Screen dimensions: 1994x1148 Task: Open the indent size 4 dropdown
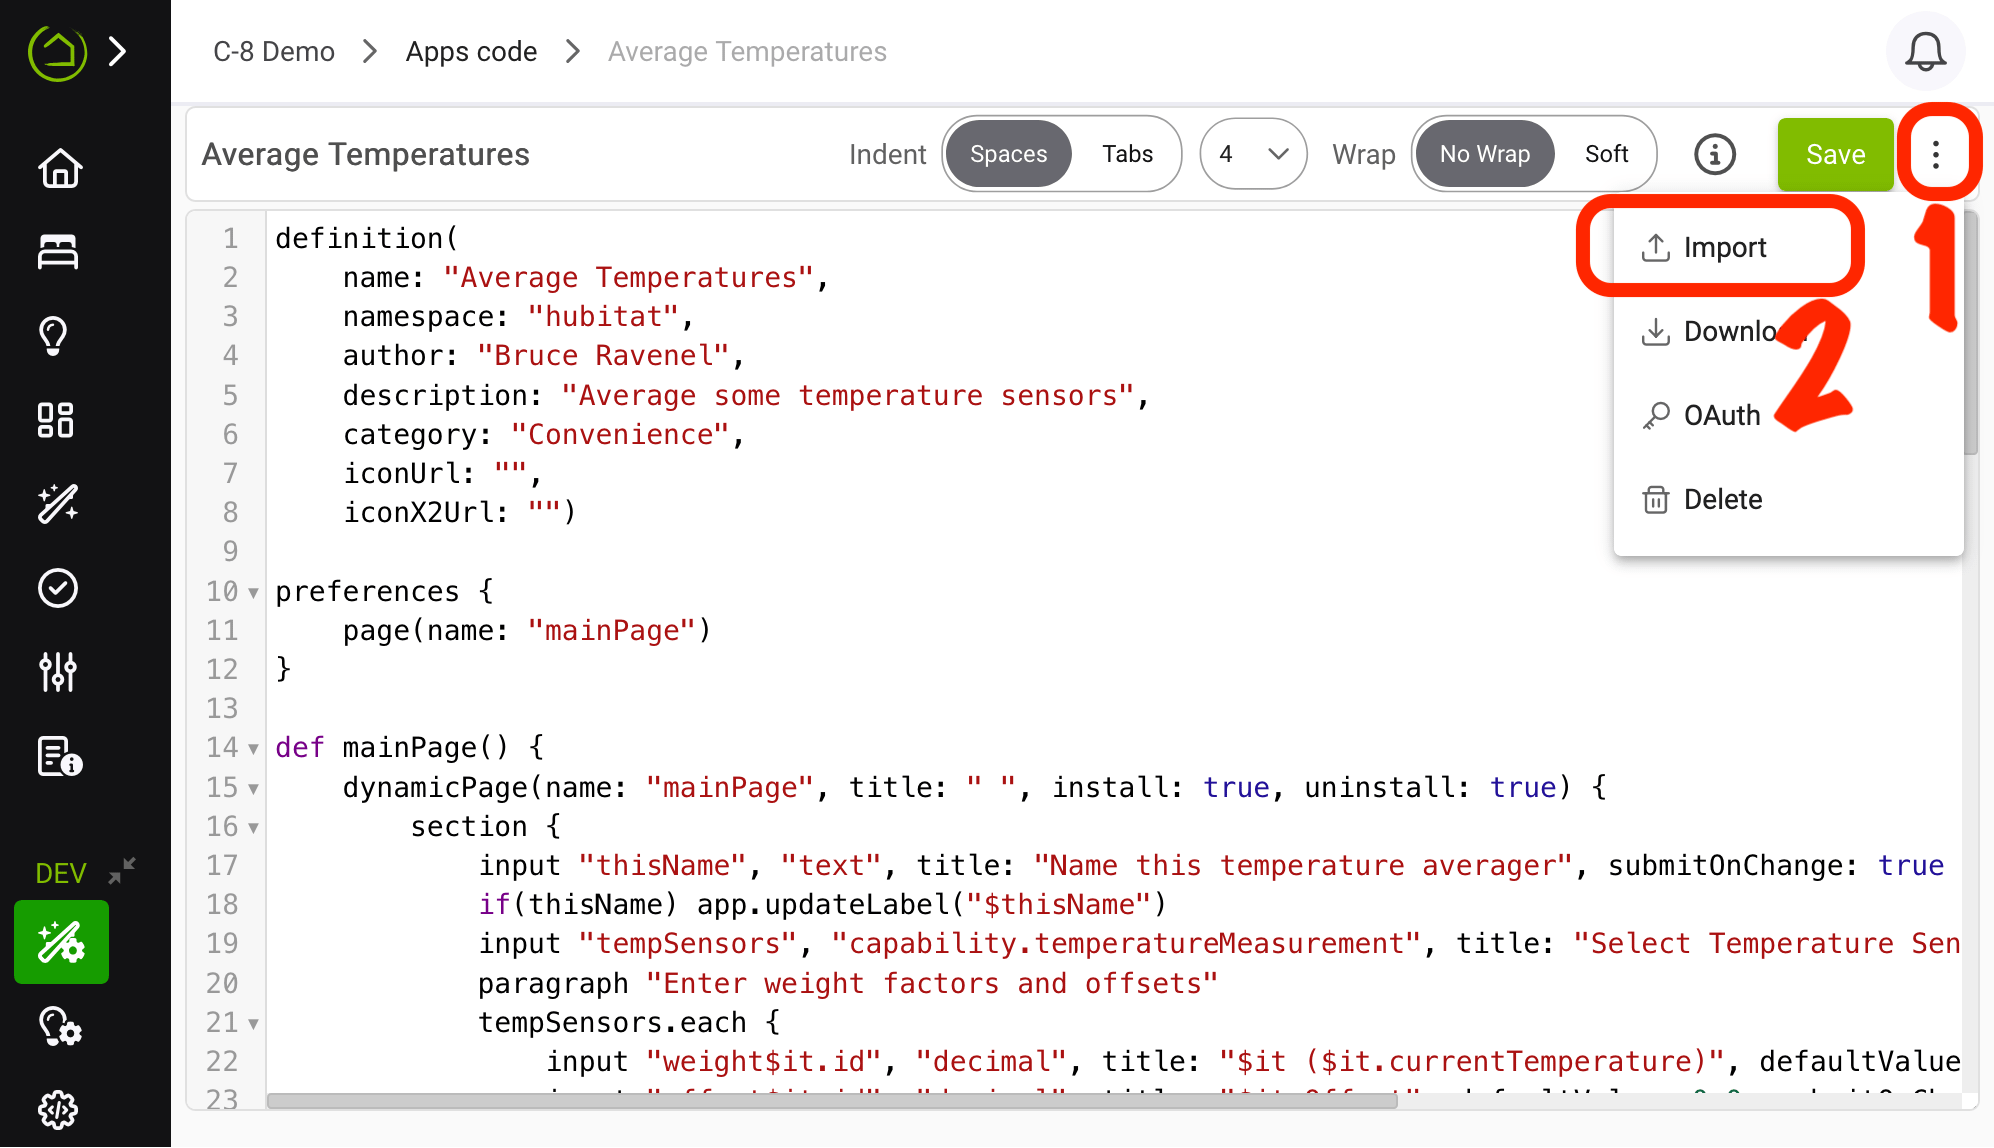tap(1253, 154)
